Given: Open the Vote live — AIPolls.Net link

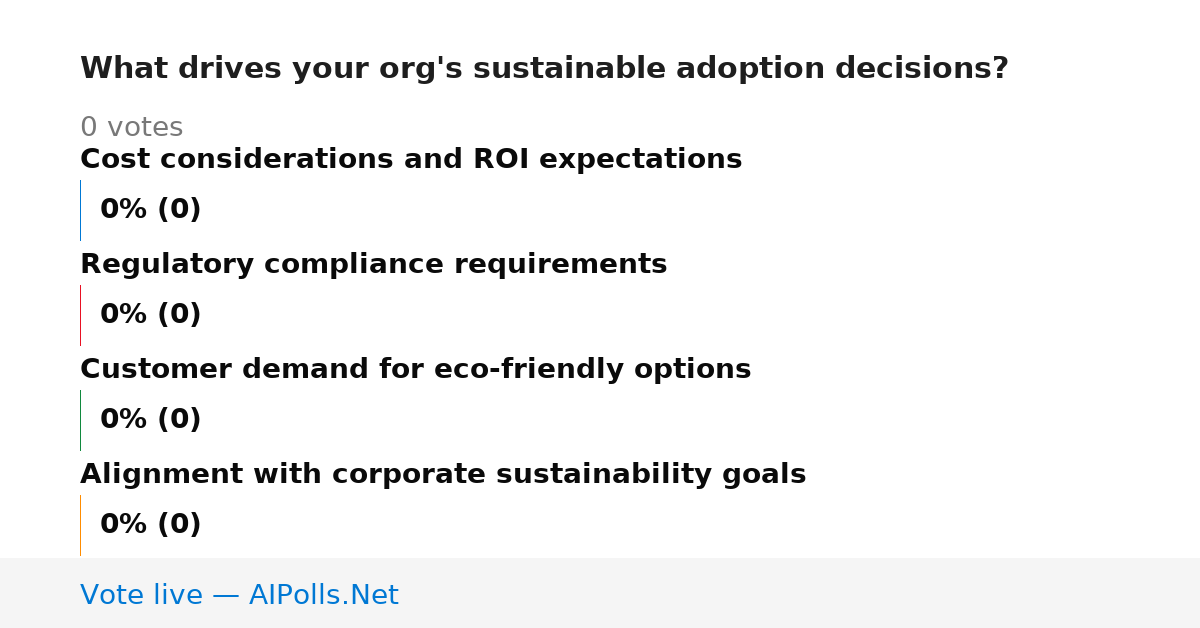Looking at the screenshot, I should (x=239, y=596).
